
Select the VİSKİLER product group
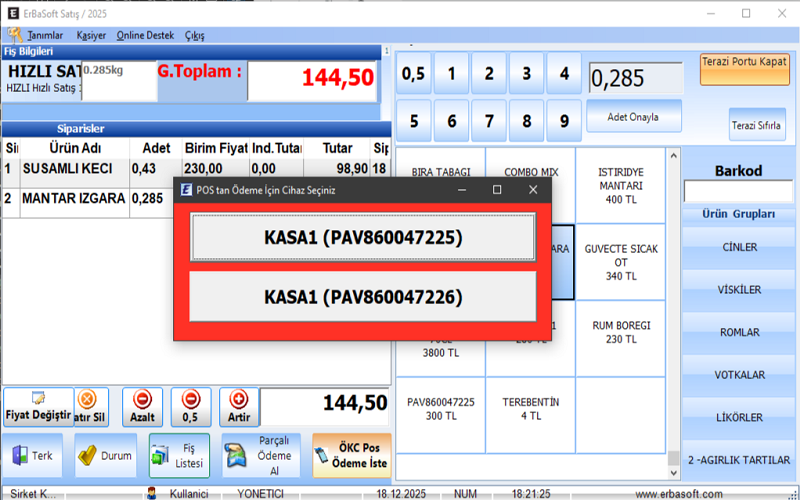click(x=740, y=290)
